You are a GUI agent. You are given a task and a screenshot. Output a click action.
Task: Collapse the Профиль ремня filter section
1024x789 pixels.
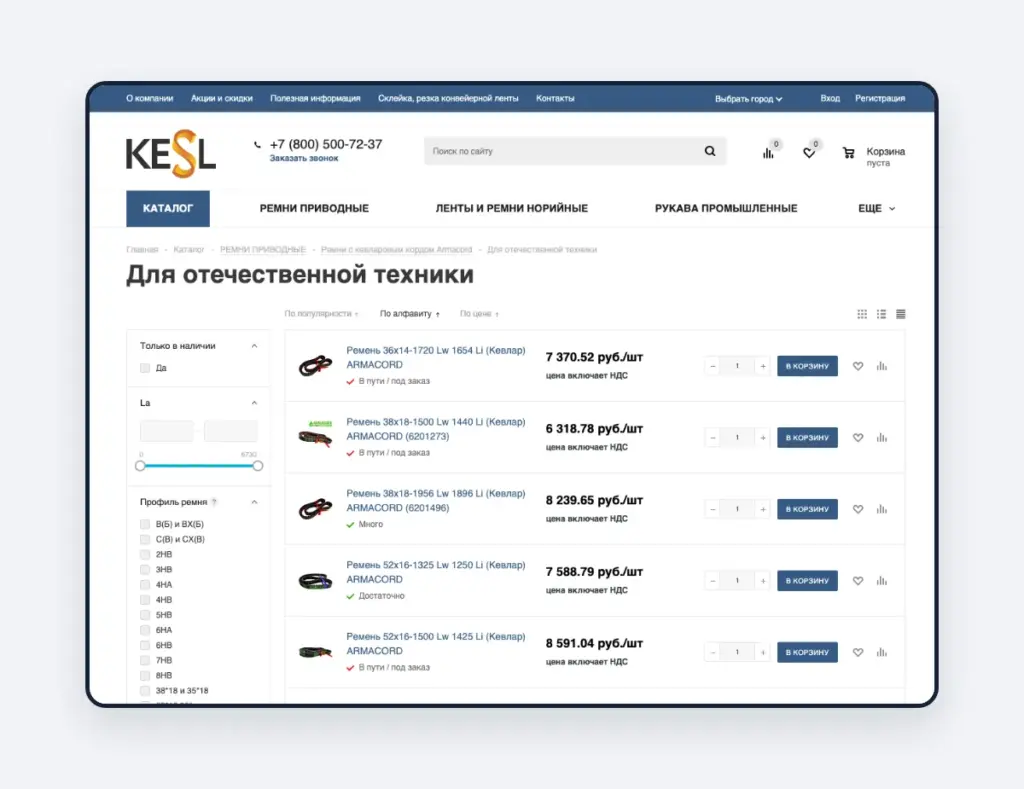click(x=255, y=502)
